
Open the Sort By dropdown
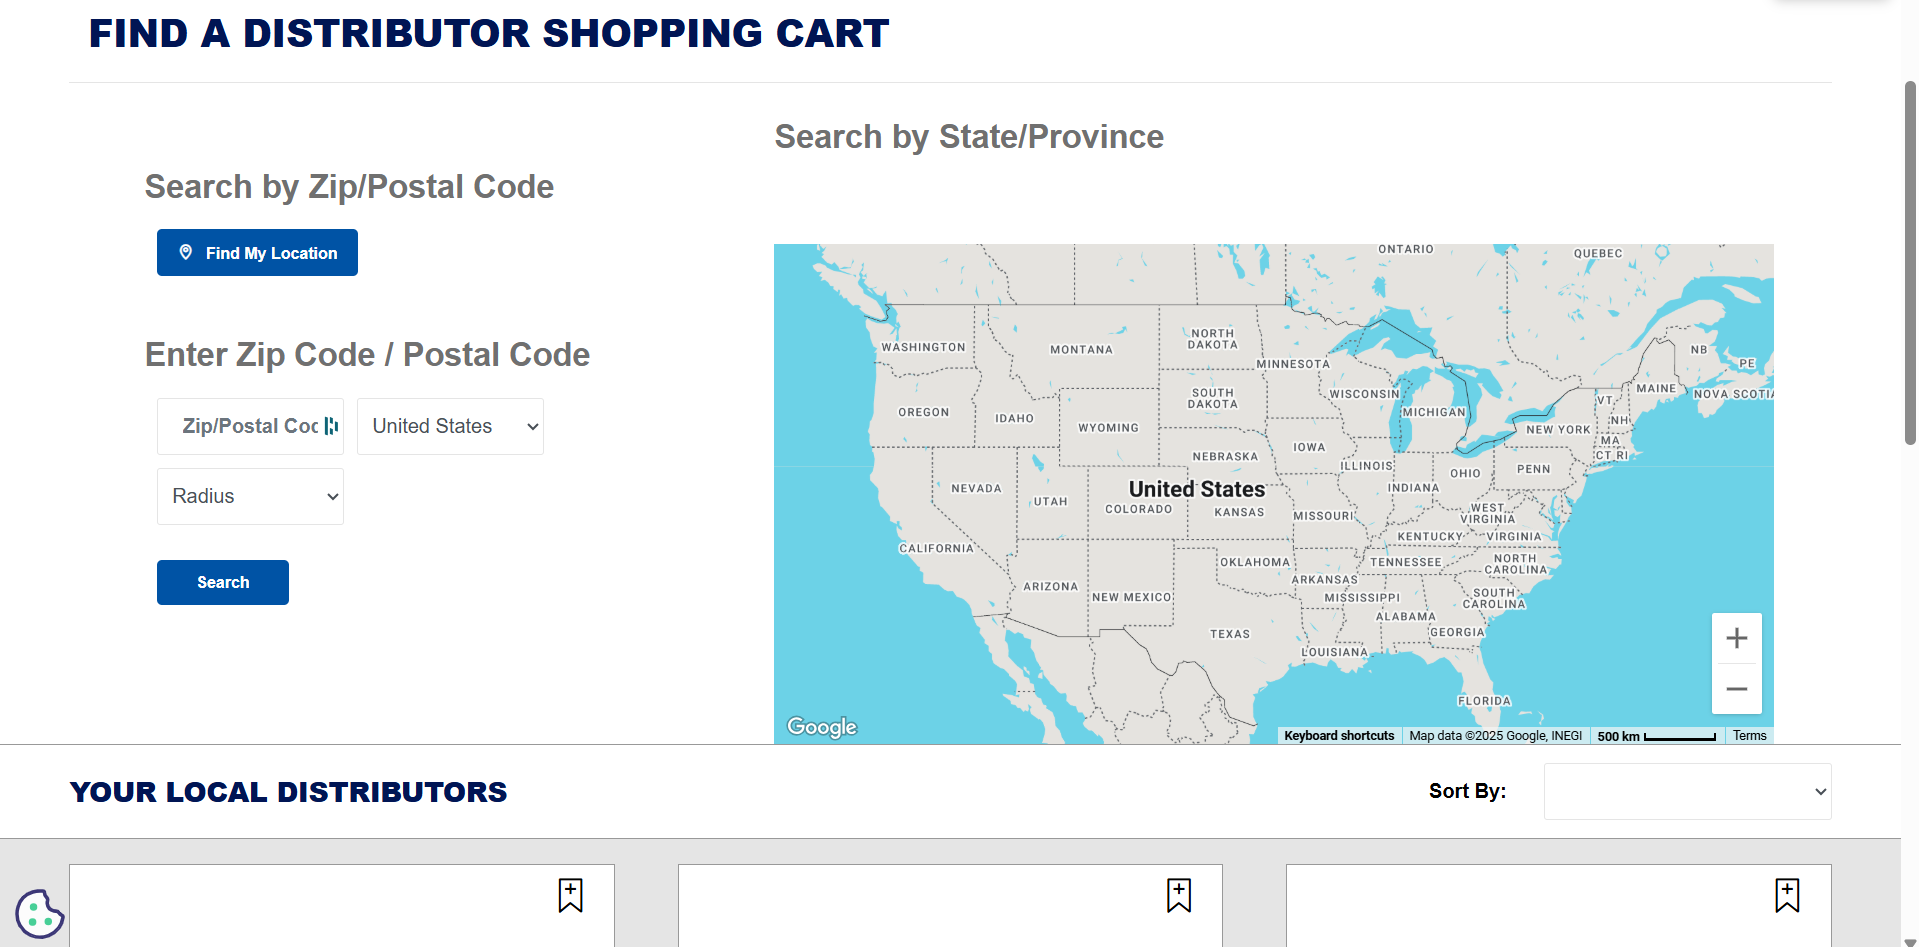[x=1687, y=791]
